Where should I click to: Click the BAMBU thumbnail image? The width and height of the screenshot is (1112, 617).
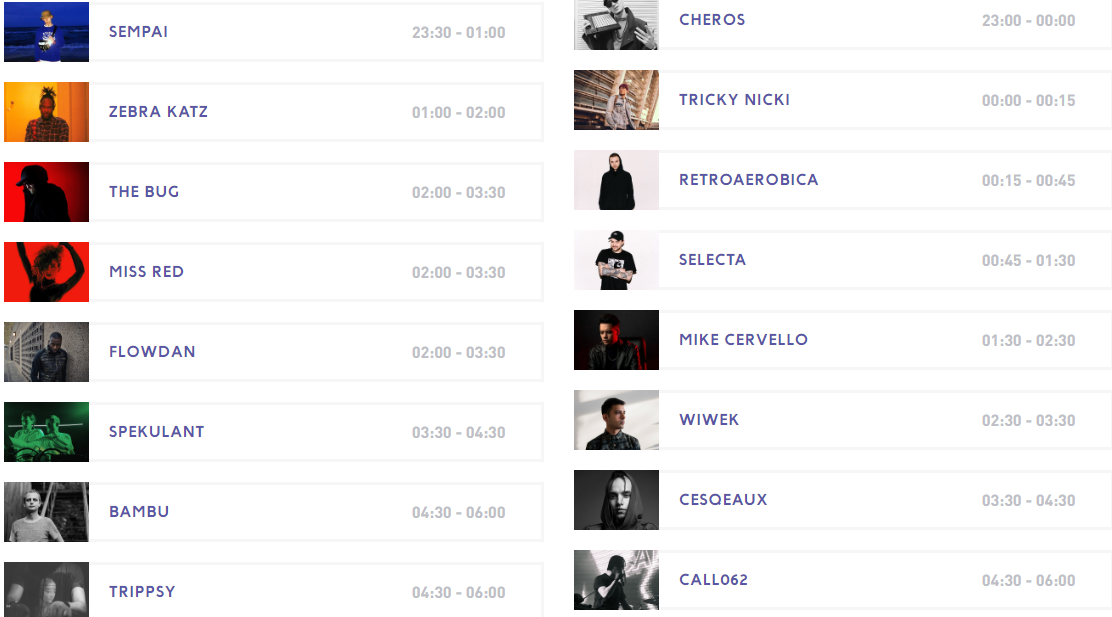46,512
